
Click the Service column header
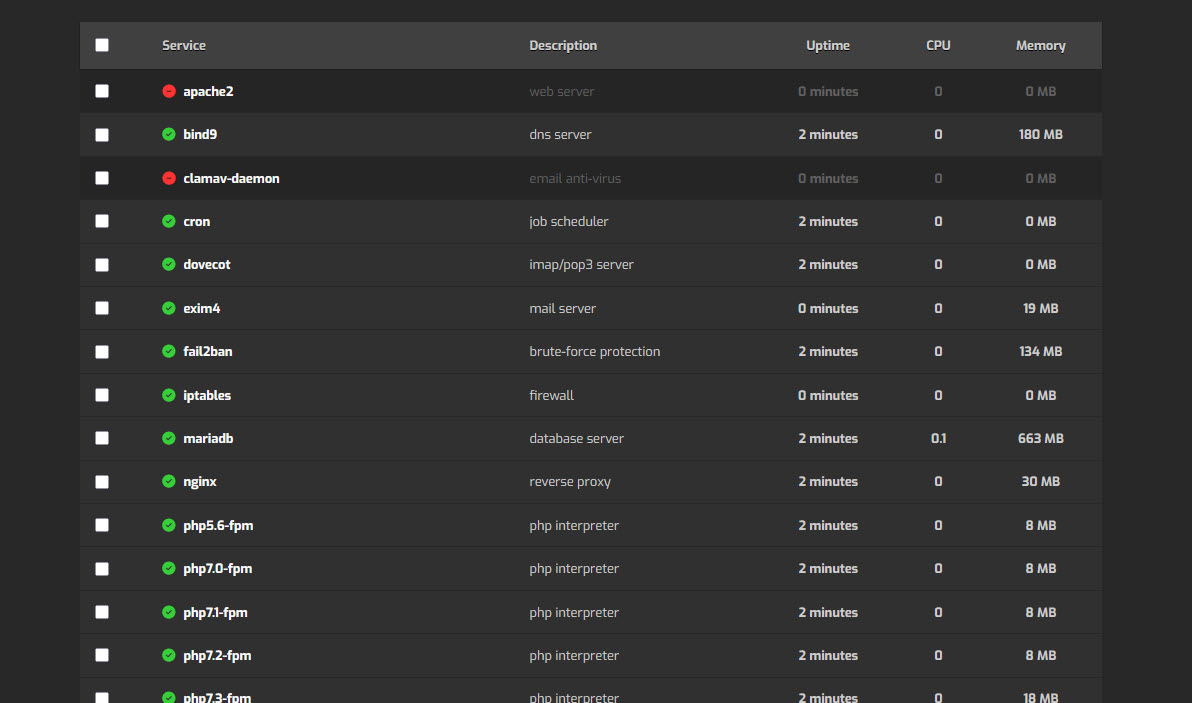coord(184,46)
